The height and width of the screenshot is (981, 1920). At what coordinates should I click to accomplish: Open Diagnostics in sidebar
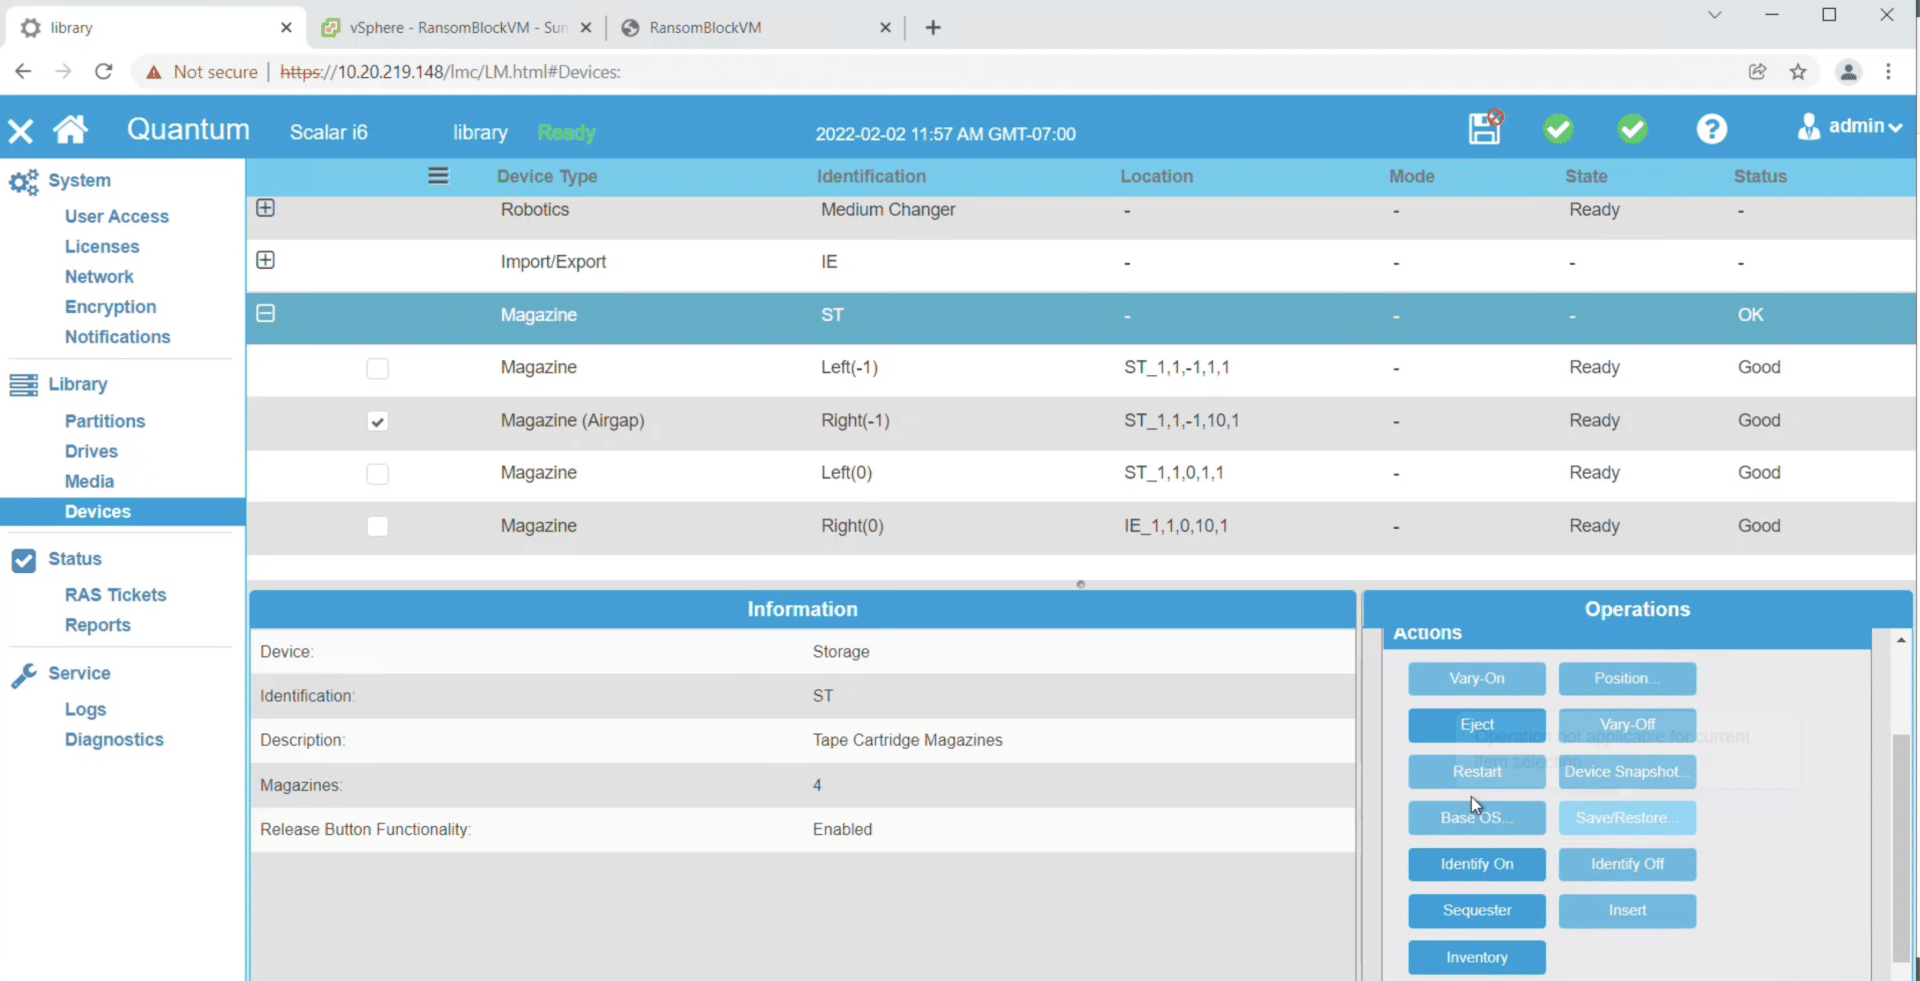point(114,739)
